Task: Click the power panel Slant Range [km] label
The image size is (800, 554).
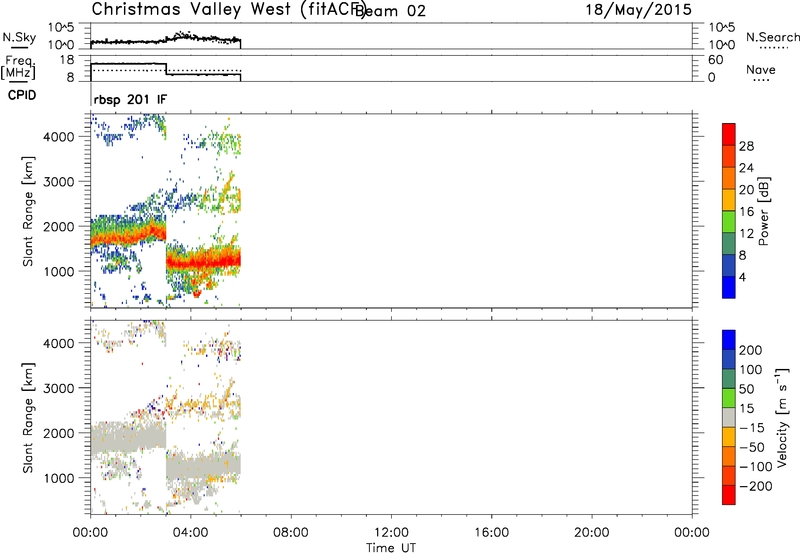Action: point(28,211)
